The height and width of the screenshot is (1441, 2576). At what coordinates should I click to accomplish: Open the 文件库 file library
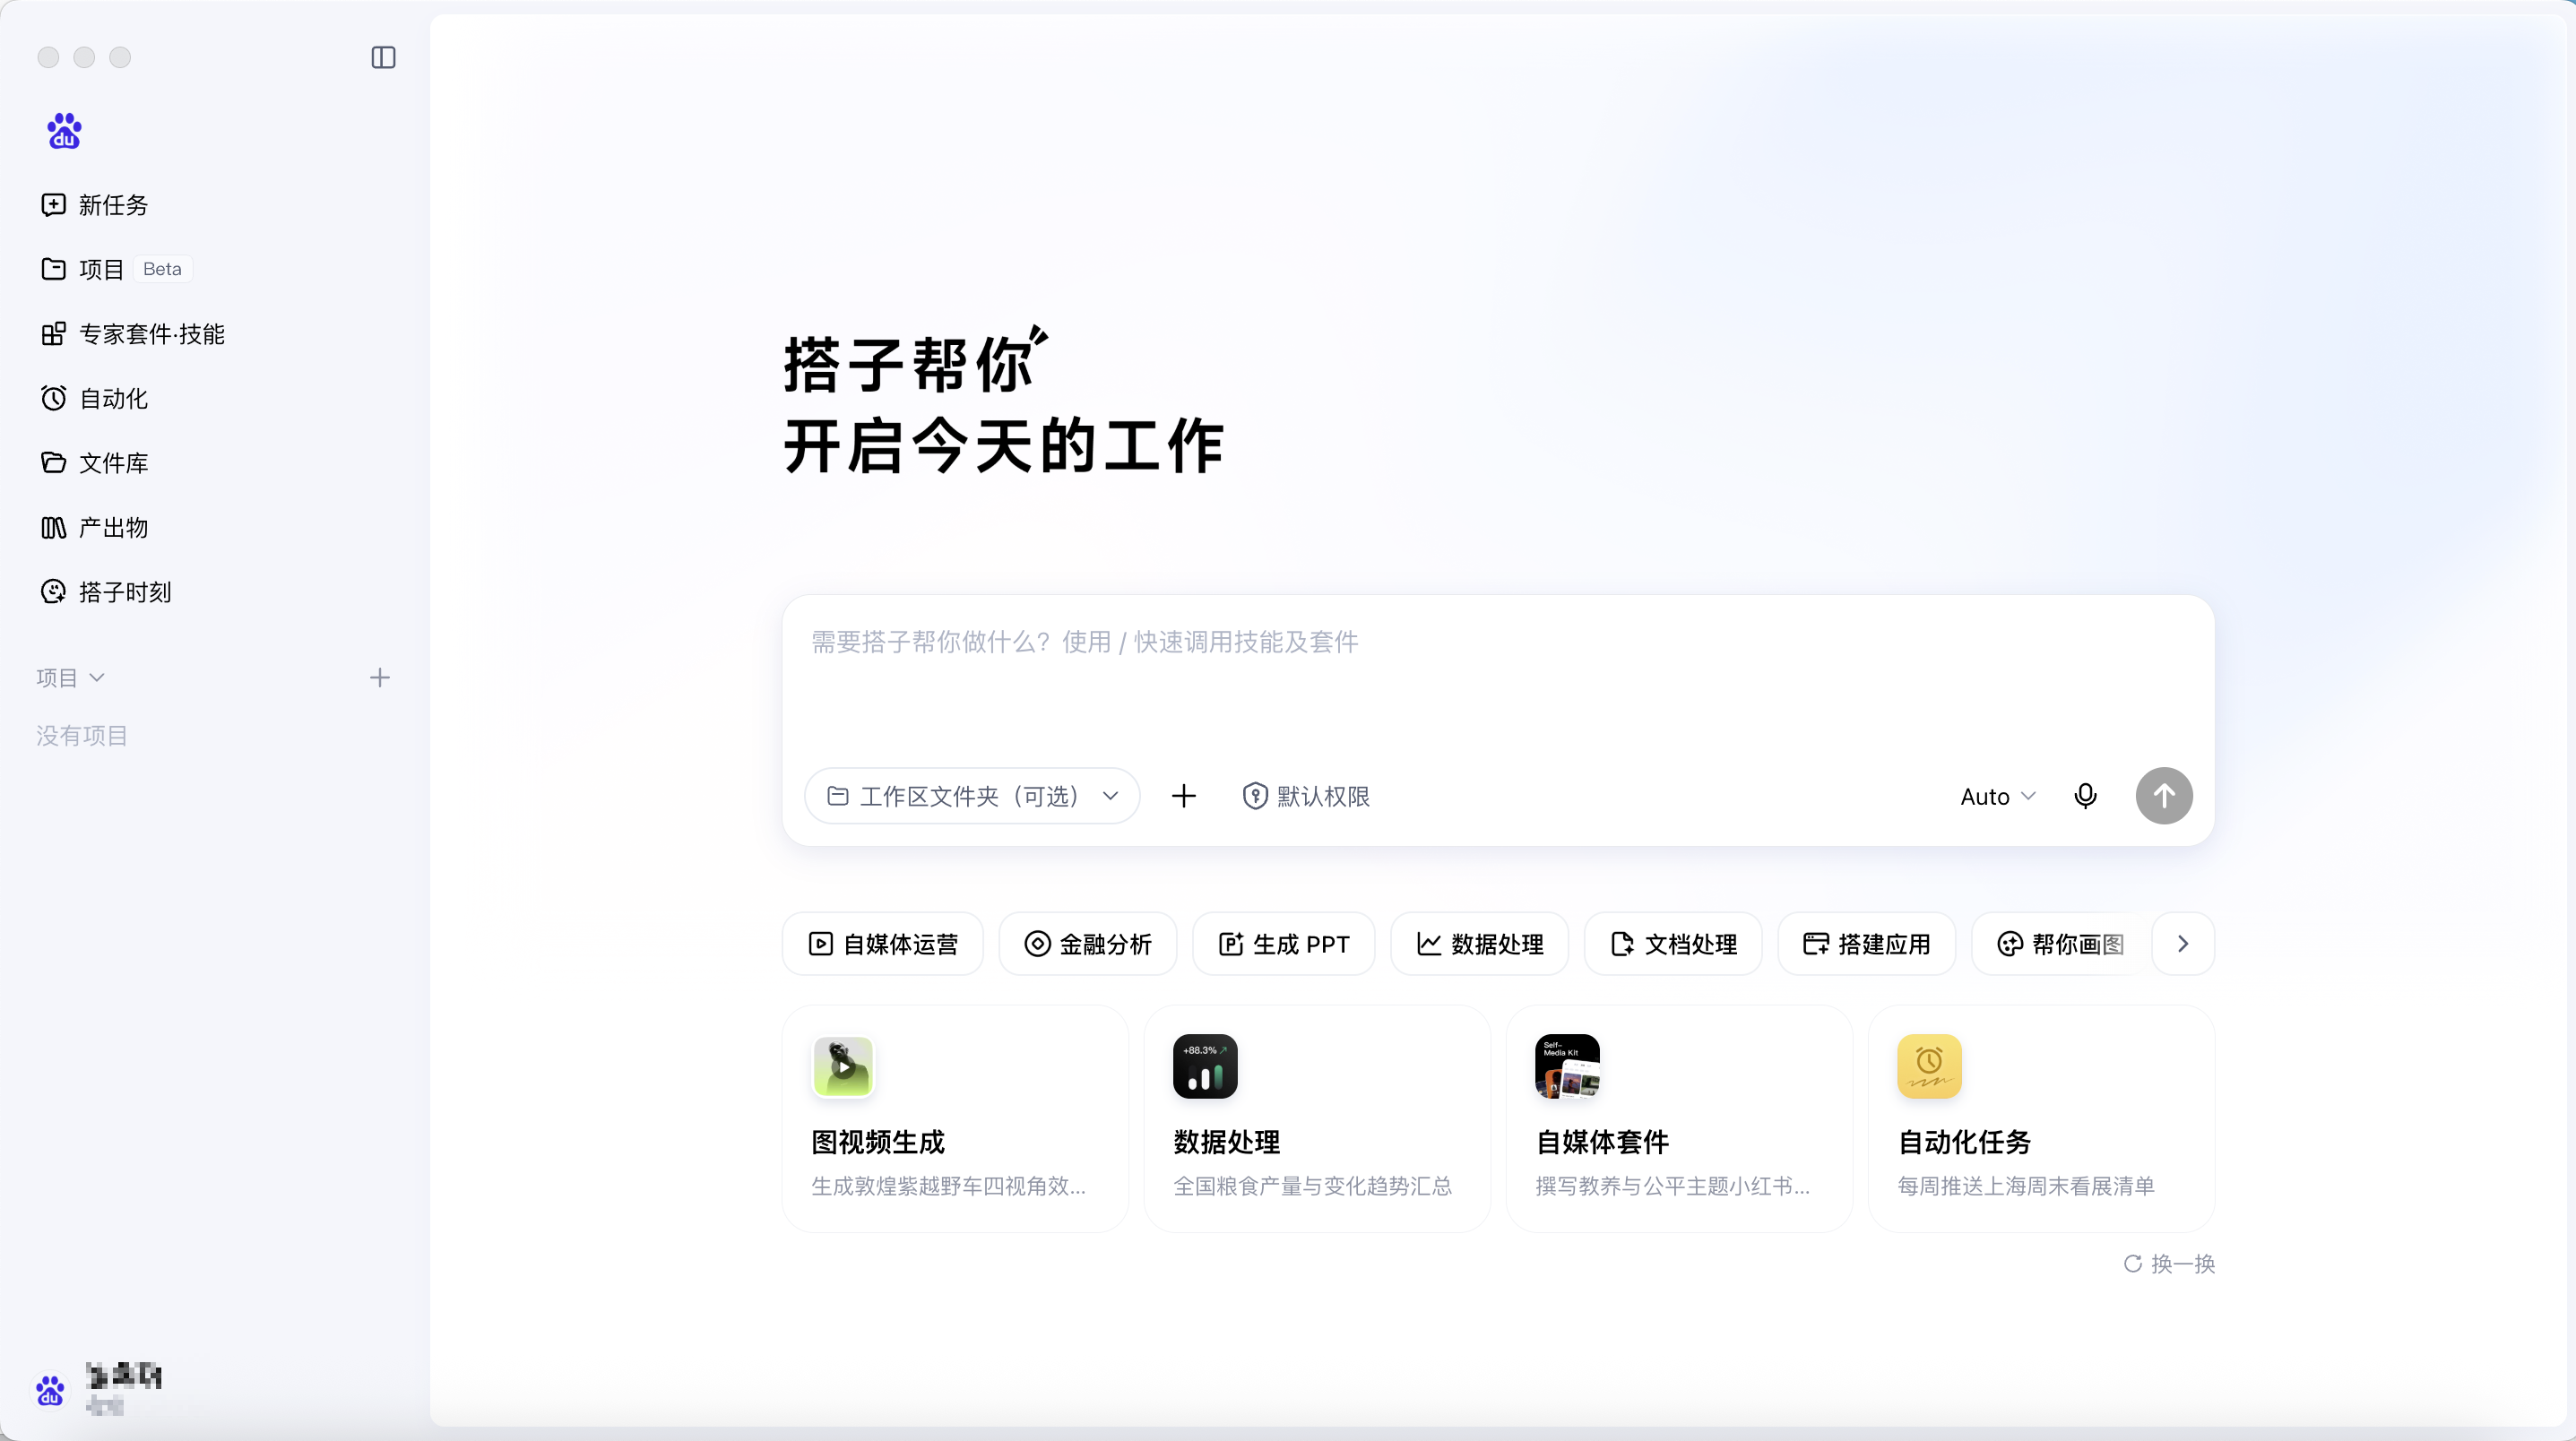pos(95,463)
